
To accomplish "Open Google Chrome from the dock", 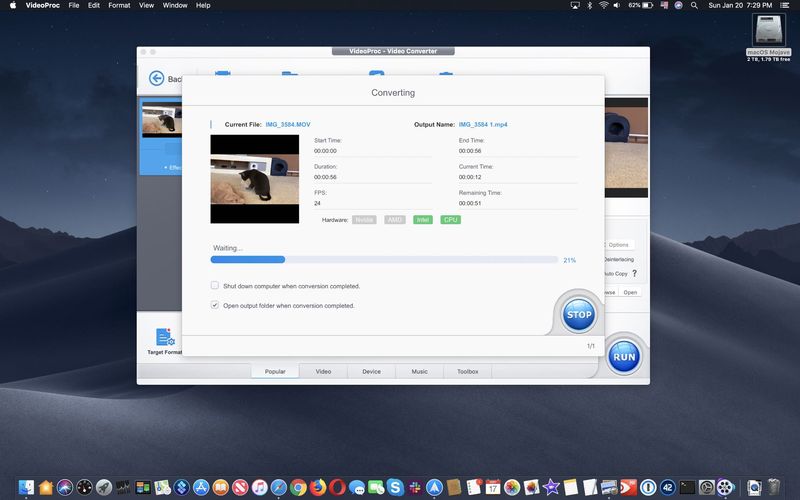I will pos(298,487).
